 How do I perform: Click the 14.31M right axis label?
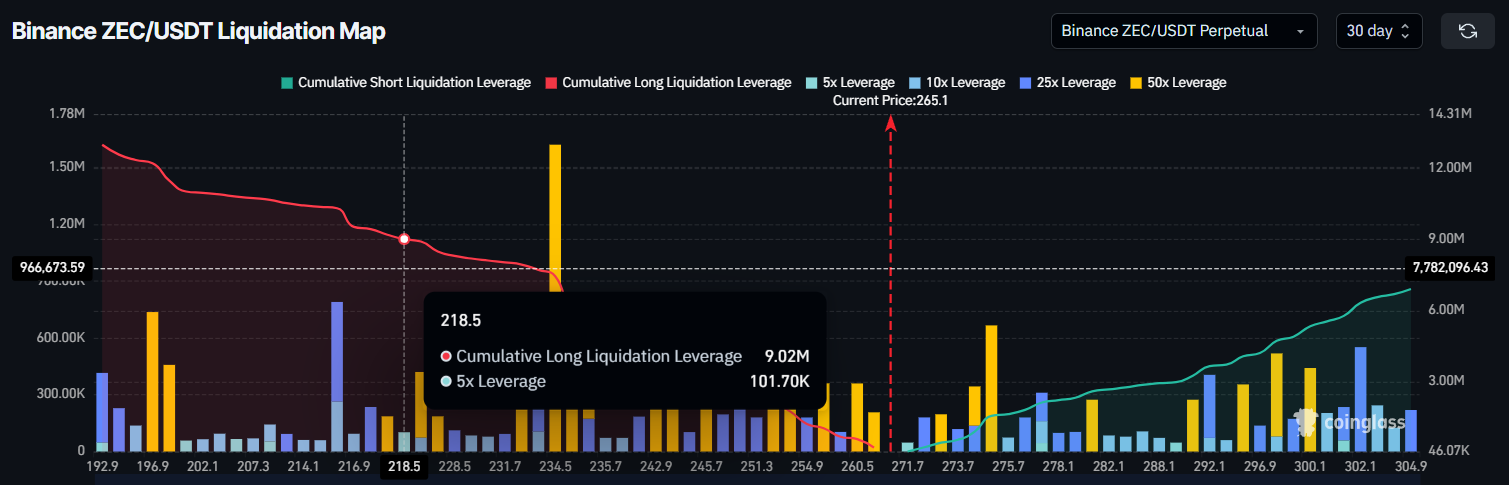[1452, 114]
